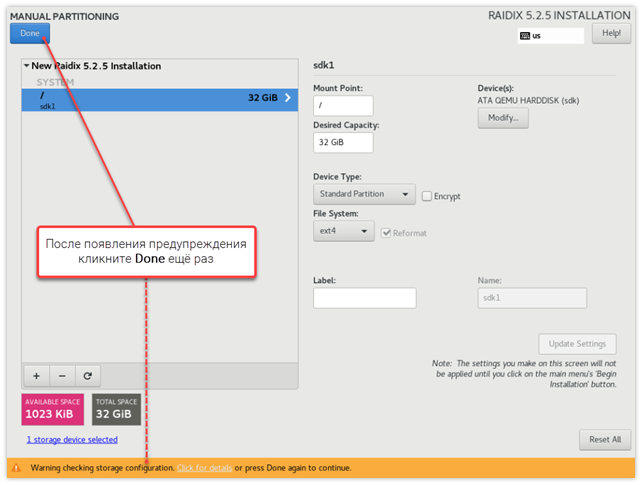642x485 pixels.
Task: Click the blue Done button
Action: [x=30, y=33]
